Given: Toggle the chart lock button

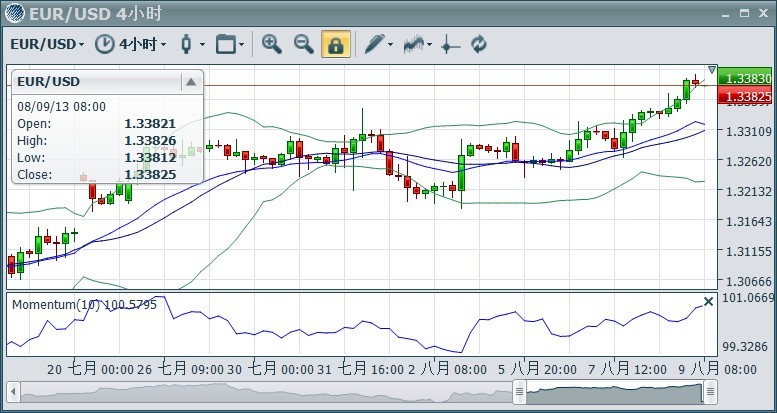Looking at the screenshot, I should pyautogui.click(x=336, y=44).
